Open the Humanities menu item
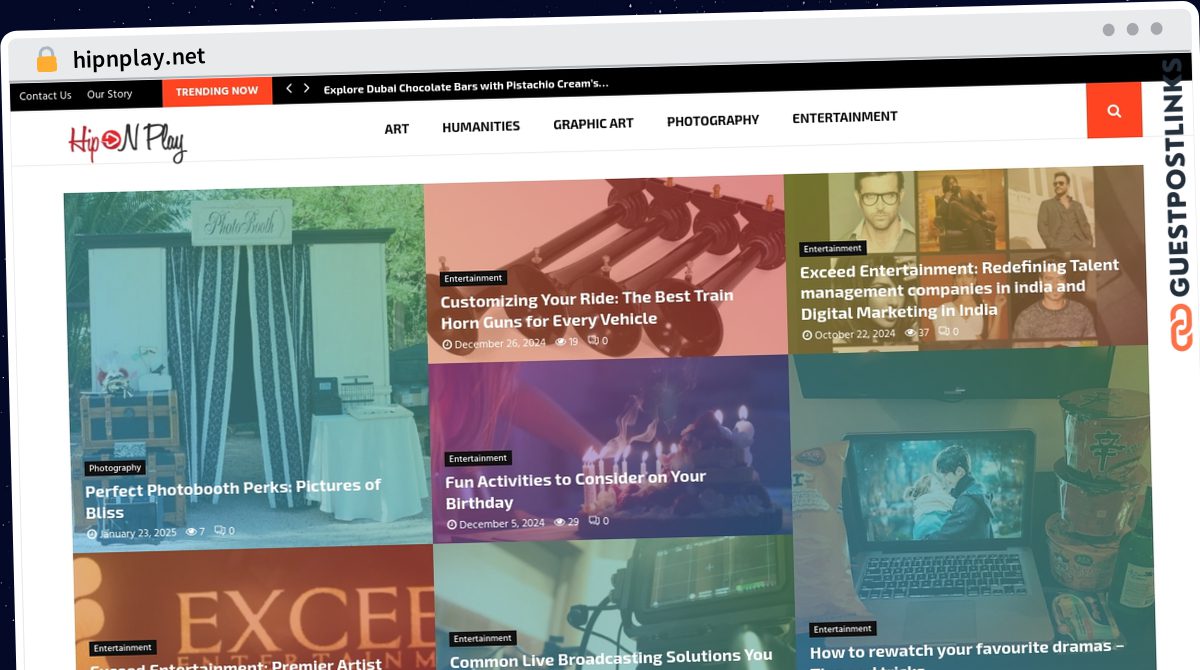 481,126
